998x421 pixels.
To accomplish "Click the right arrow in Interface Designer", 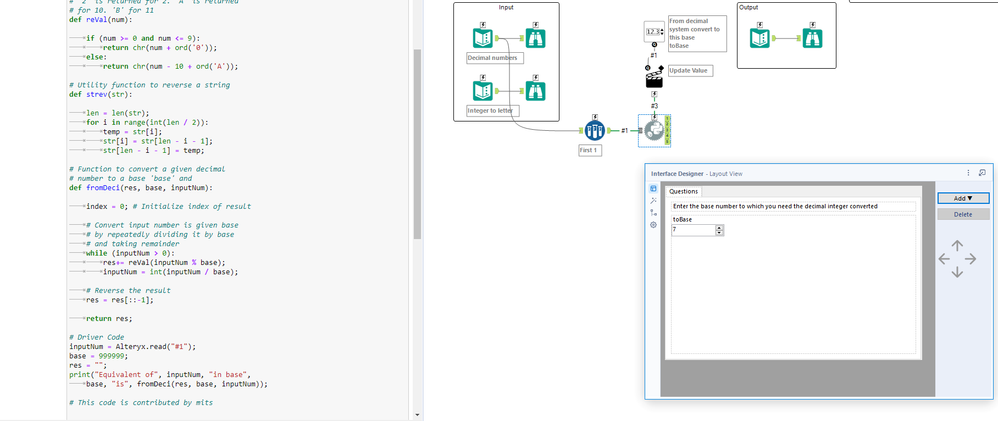I will coord(971,259).
